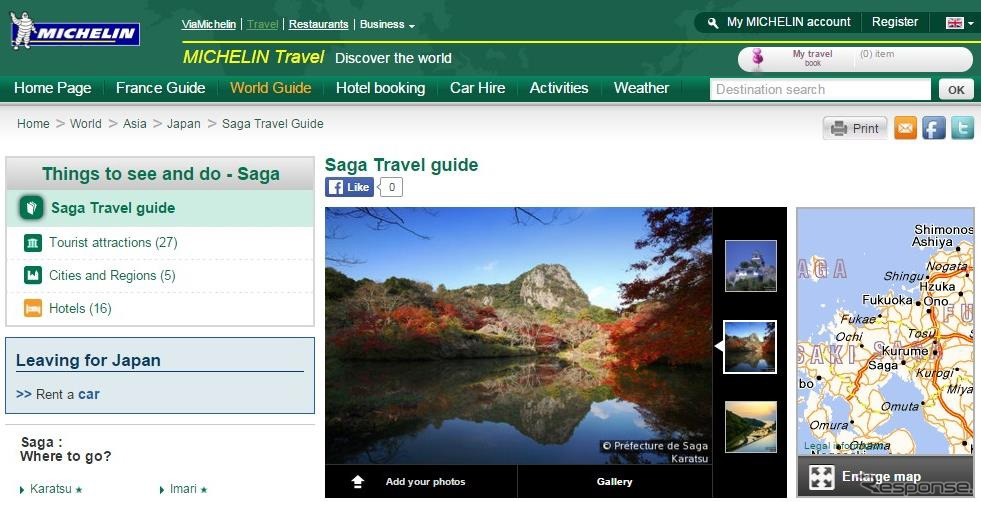This screenshot has height=506, width=984.
Task: Expand the Business dropdown menu
Action: [387, 24]
